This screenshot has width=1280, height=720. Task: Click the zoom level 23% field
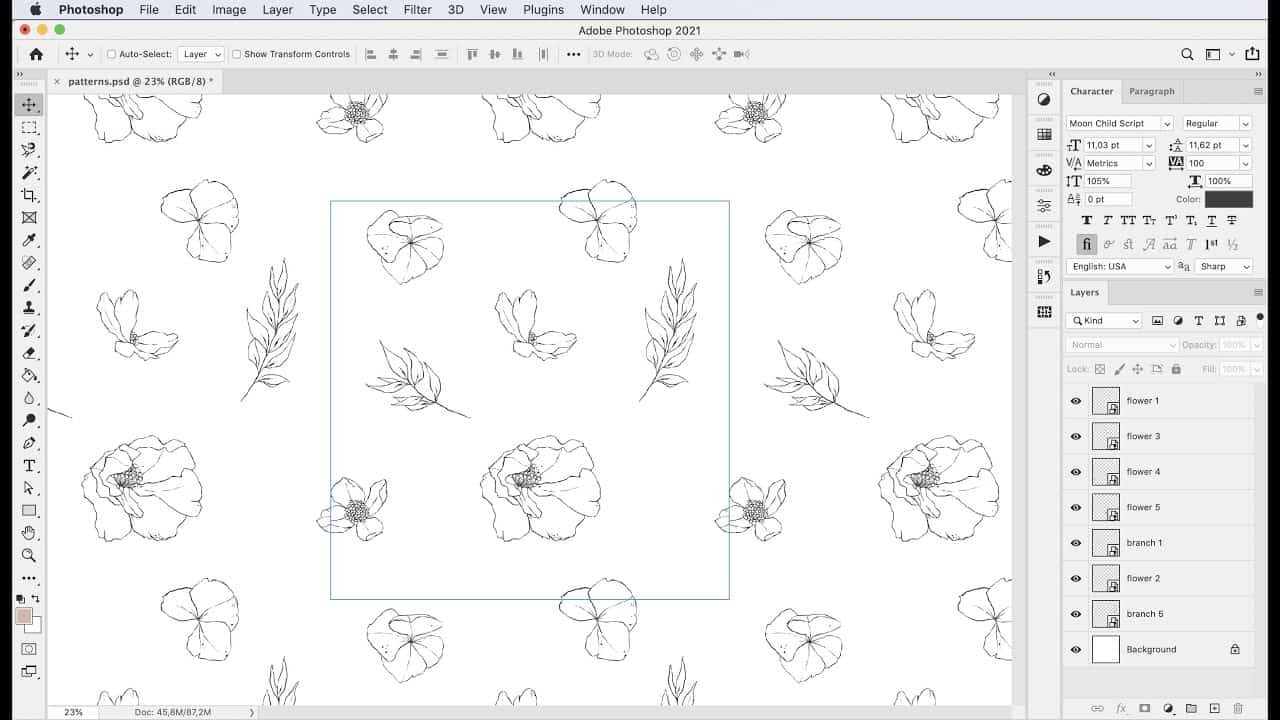73,712
